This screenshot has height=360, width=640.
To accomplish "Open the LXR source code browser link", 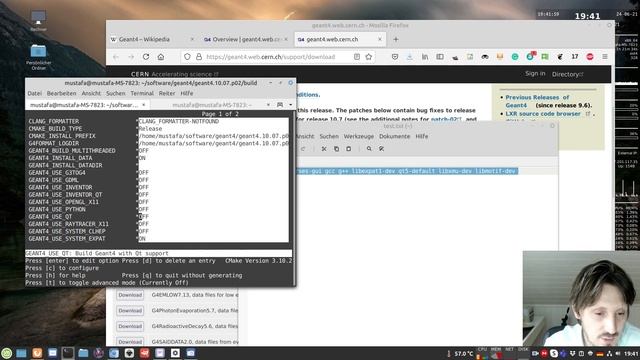I will coord(543,114).
